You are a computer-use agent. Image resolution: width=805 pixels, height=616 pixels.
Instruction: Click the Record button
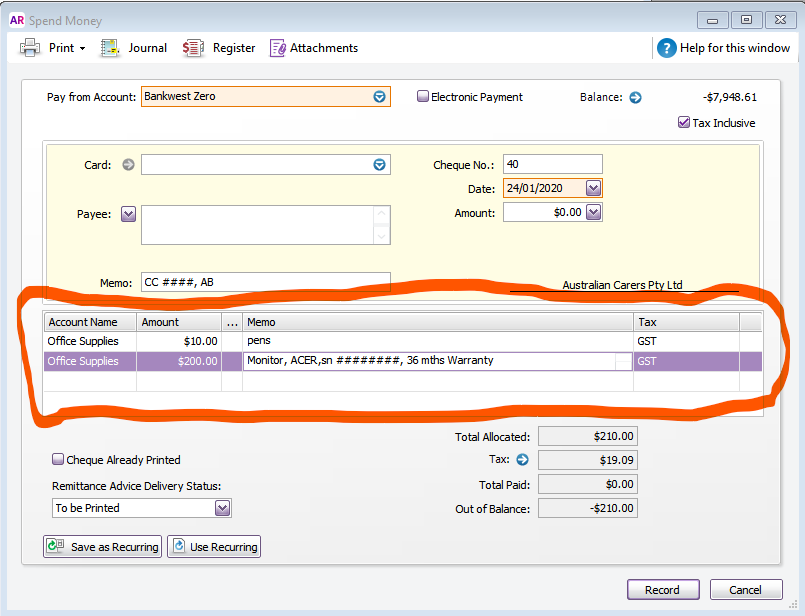tap(662, 590)
